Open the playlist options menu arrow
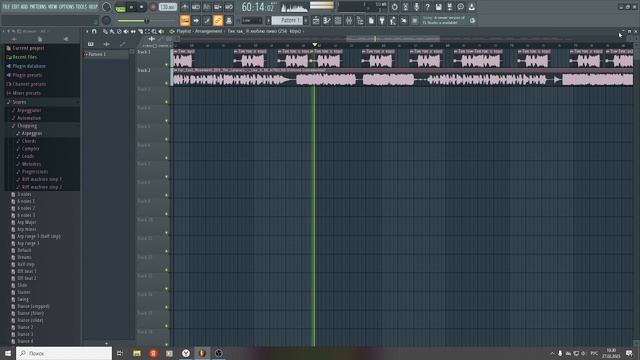The image size is (640, 360). [87, 31]
